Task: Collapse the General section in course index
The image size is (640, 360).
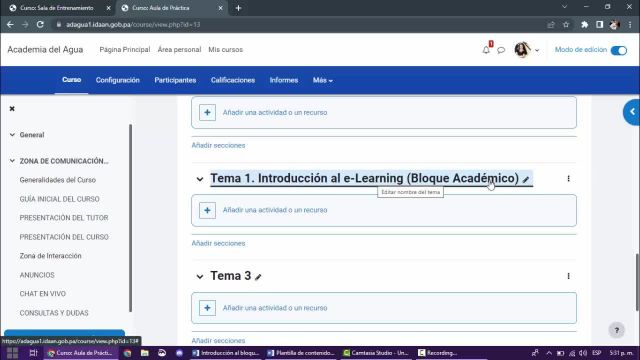Action: (x=12, y=135)
